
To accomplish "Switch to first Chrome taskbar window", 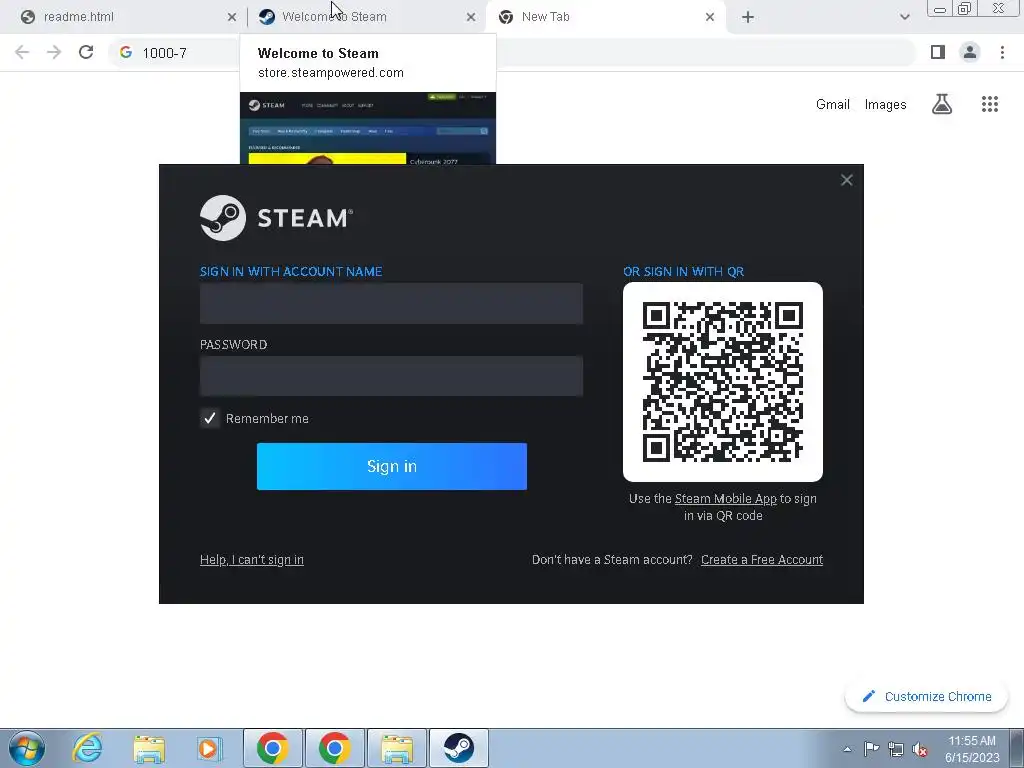I will 273,748.
